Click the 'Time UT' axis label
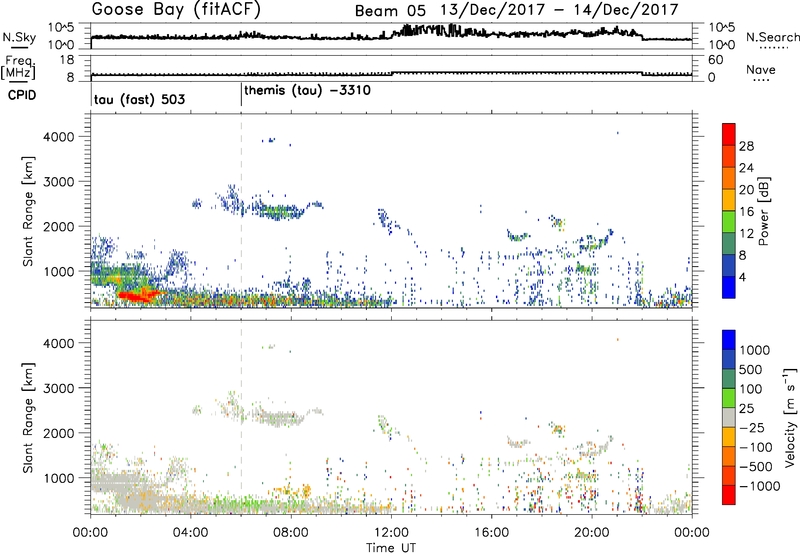 tap(391, 548)
